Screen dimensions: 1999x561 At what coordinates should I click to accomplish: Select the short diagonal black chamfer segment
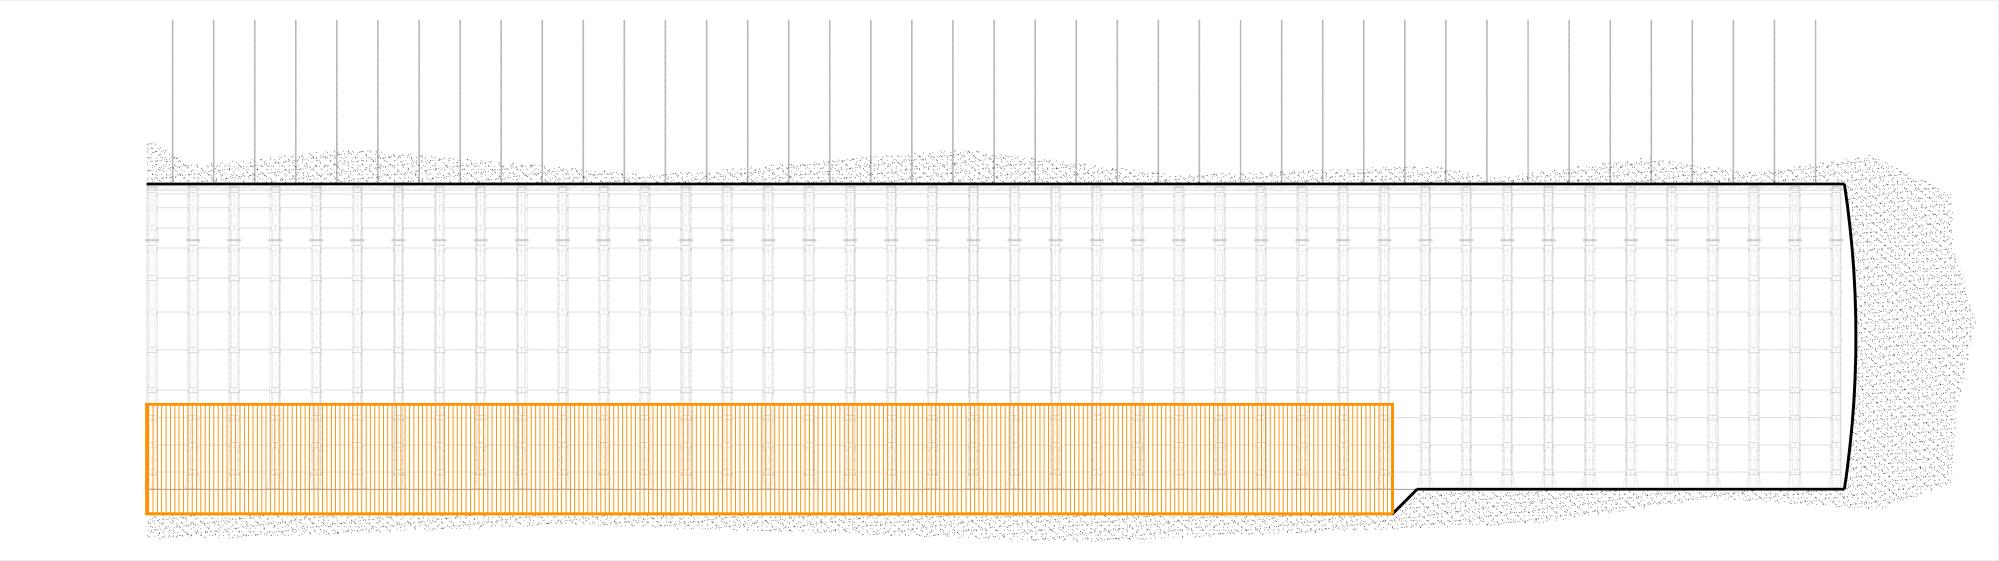tap(1405, 501)
